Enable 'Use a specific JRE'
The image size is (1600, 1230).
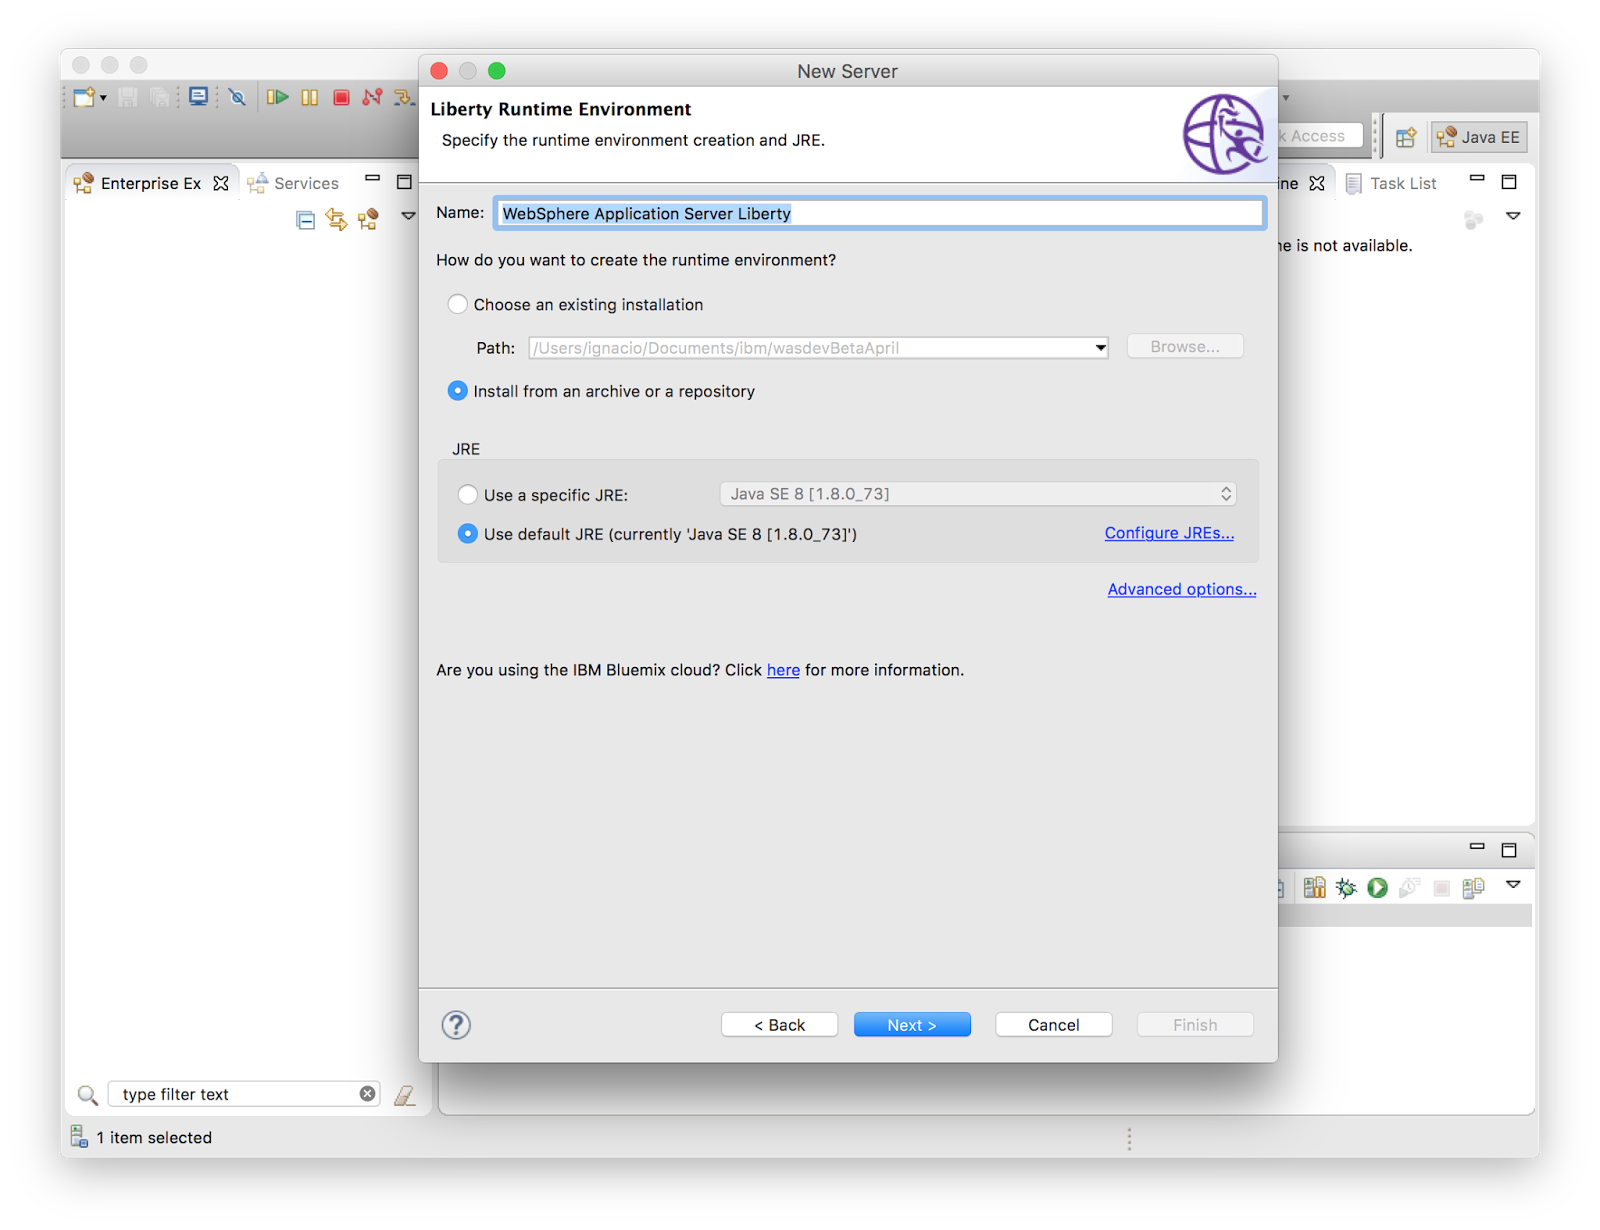pos(468,494)
